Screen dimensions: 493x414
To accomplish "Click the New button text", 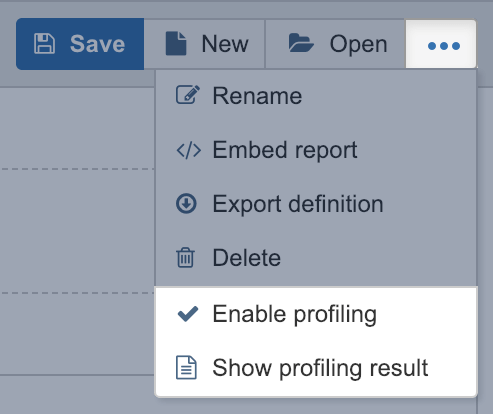I will coord(225,44).
